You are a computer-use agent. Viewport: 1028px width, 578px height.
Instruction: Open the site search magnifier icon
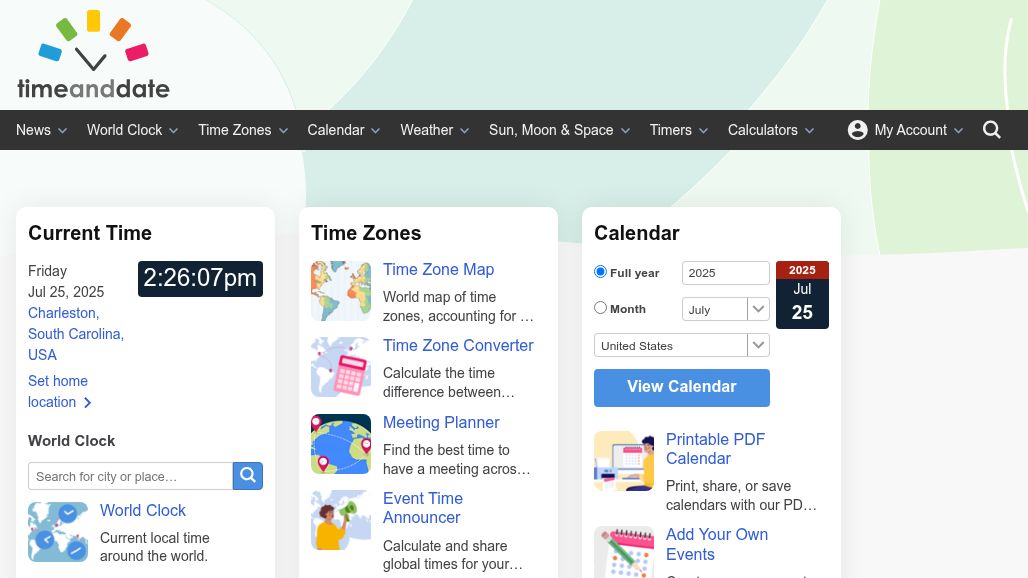click(991, 130)
